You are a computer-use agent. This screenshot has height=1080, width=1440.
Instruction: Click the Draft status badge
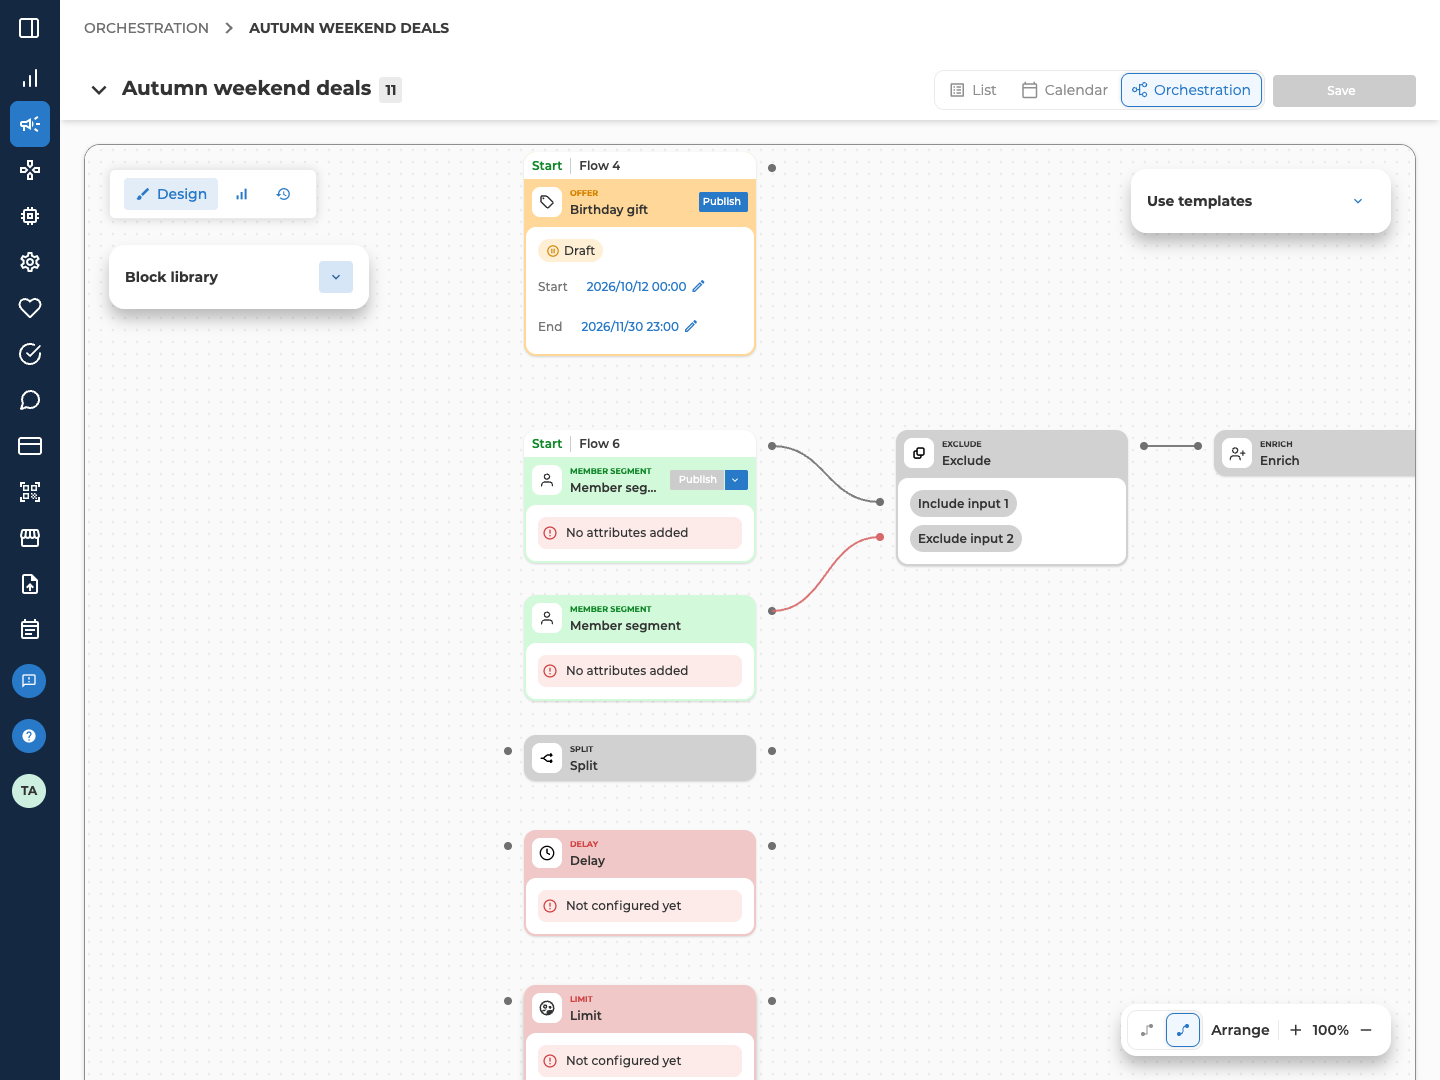571,251
